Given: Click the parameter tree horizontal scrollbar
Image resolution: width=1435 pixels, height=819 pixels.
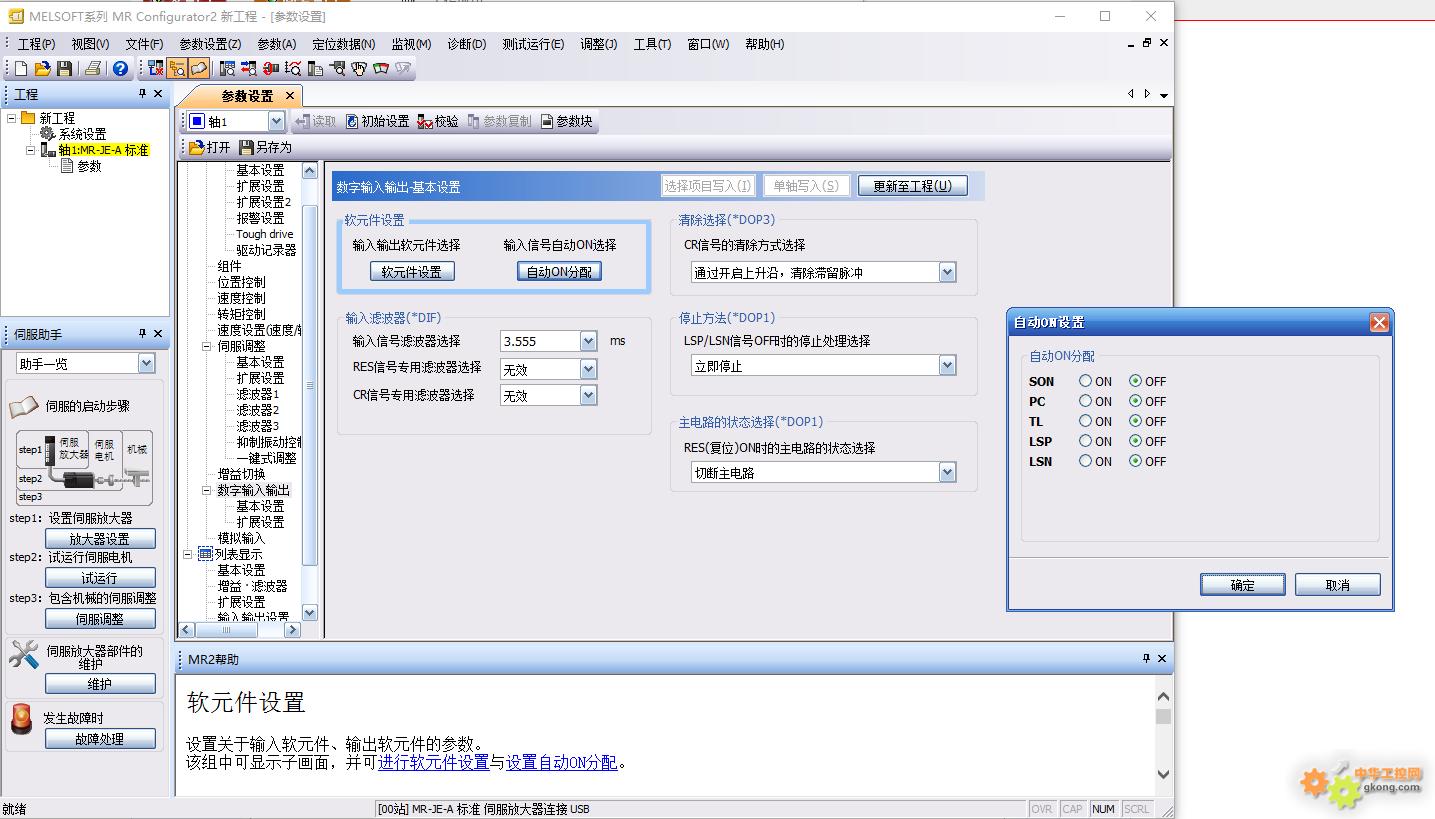Looking at the screenshot, I should (239, 630).
